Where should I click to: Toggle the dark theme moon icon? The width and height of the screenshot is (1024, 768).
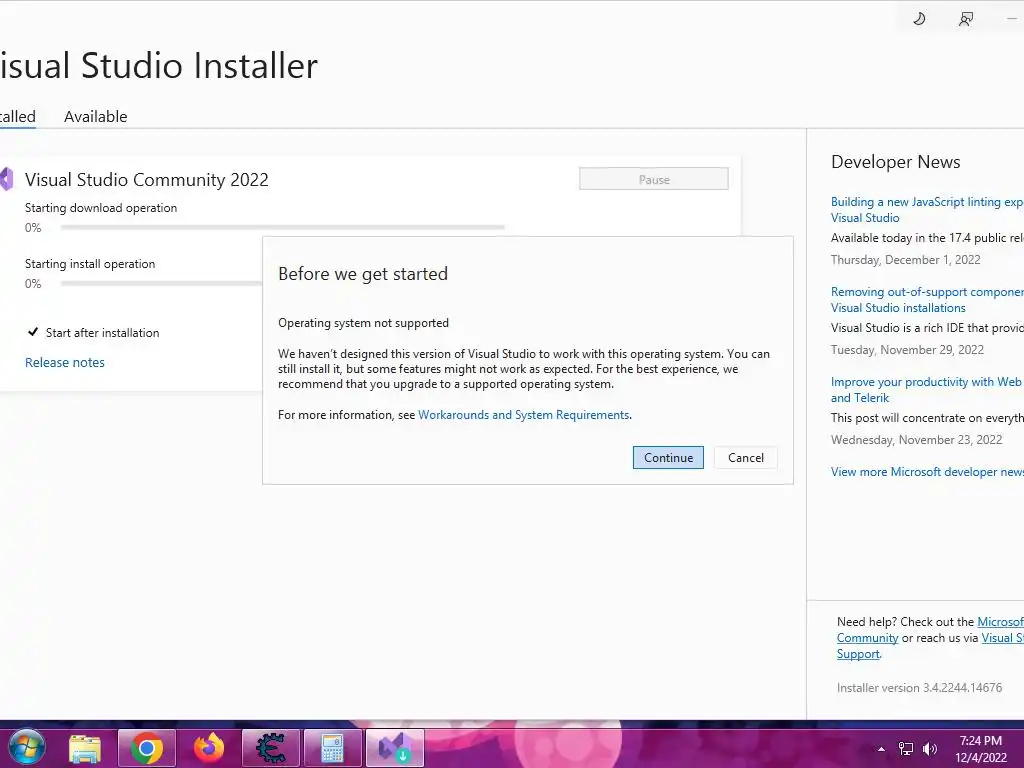tap(920, 18)
